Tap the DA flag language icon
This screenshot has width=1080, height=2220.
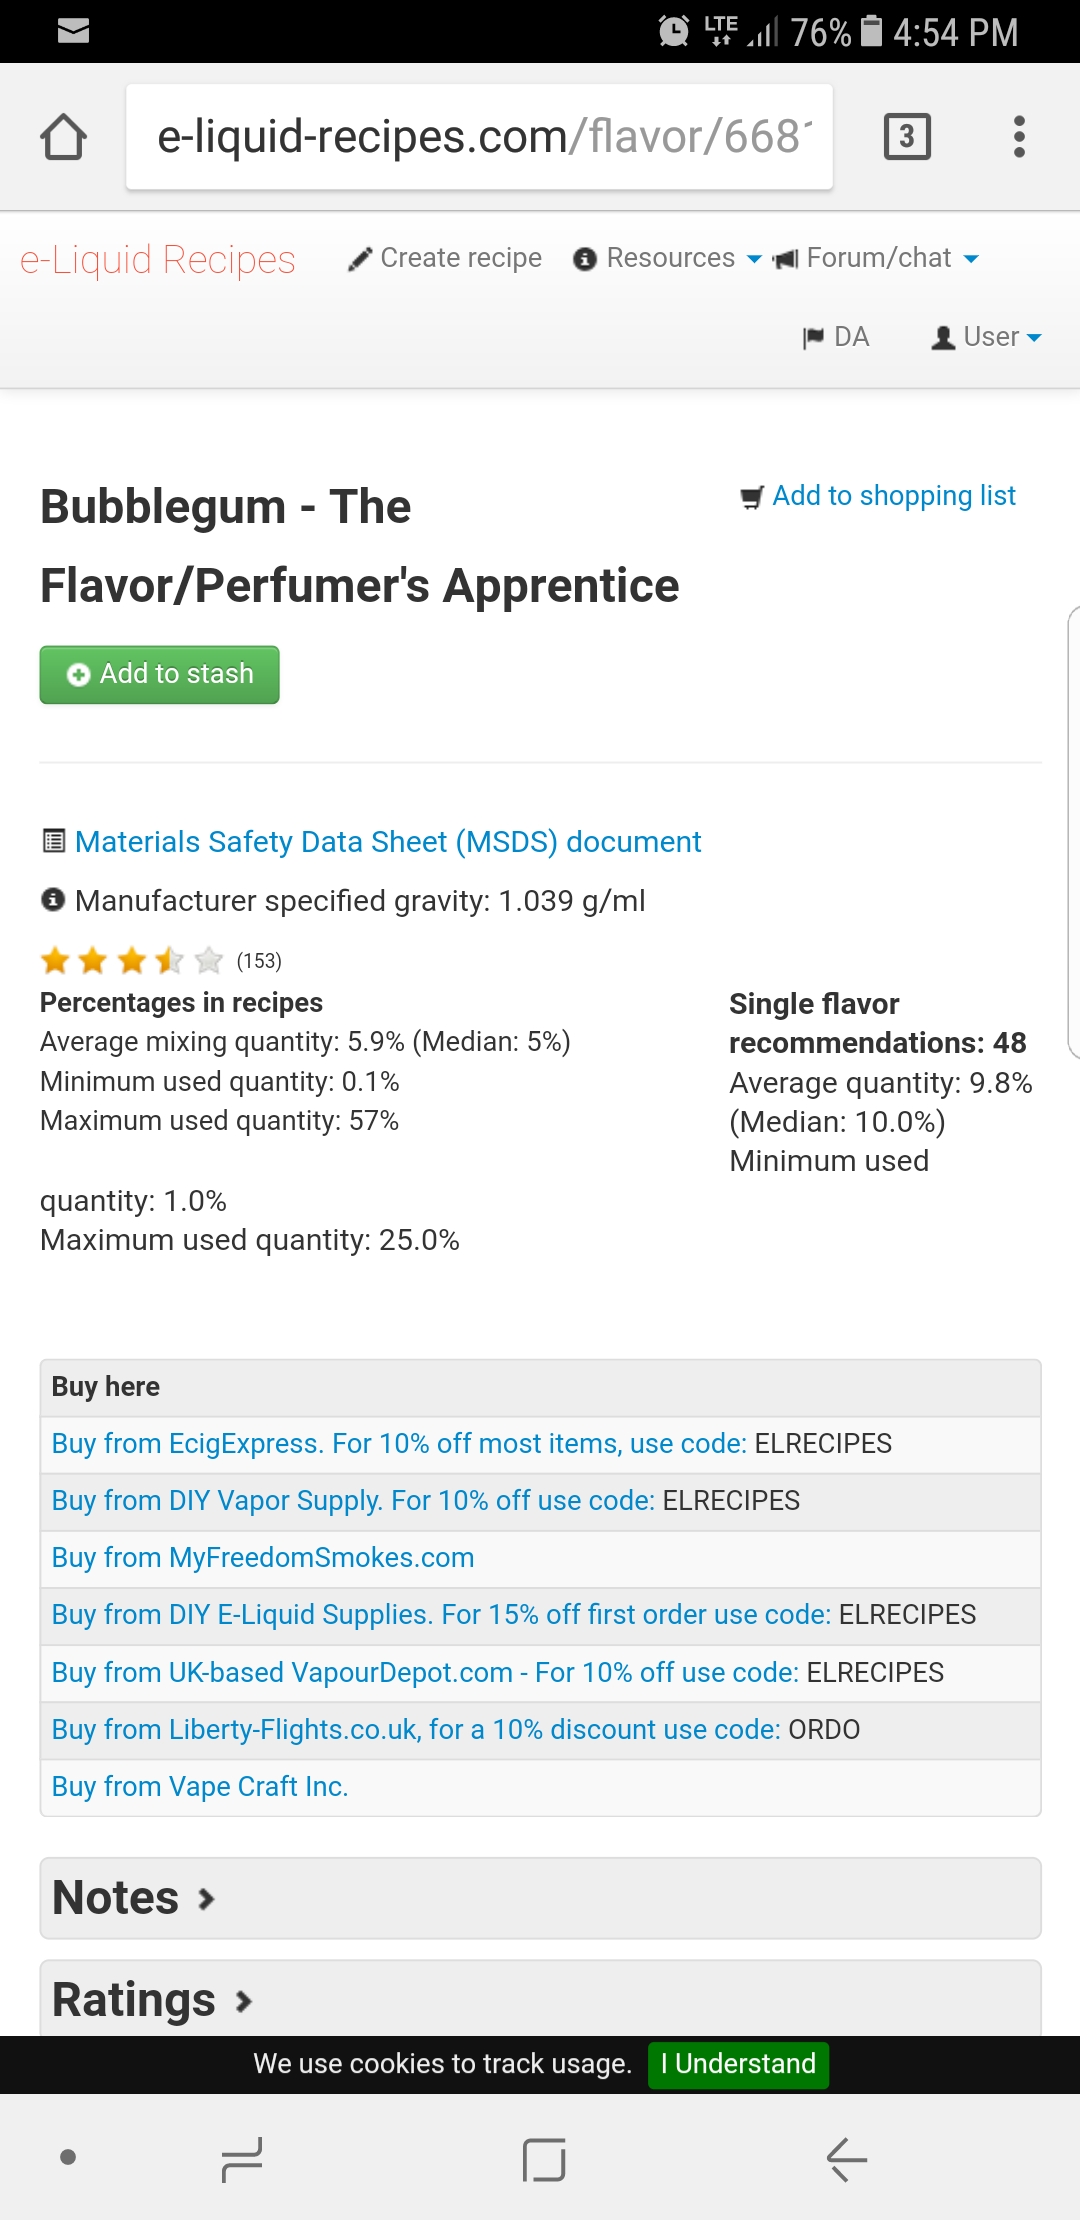tap(813, 338)
